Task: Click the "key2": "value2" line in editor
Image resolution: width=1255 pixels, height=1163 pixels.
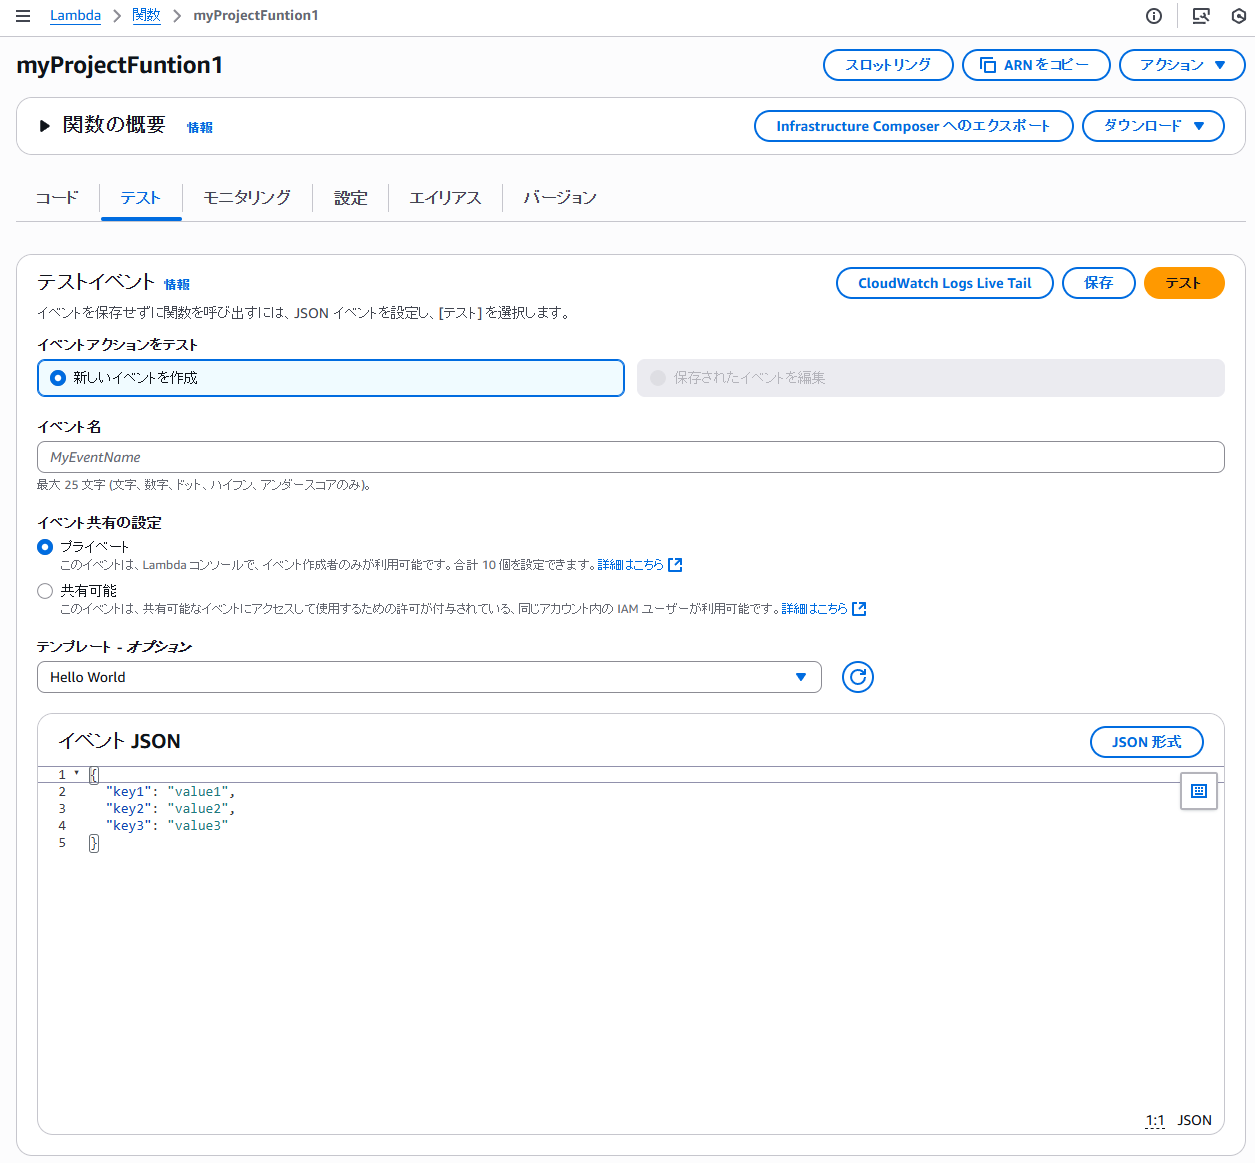Action: pyautogui.click(x=170, y=809)
